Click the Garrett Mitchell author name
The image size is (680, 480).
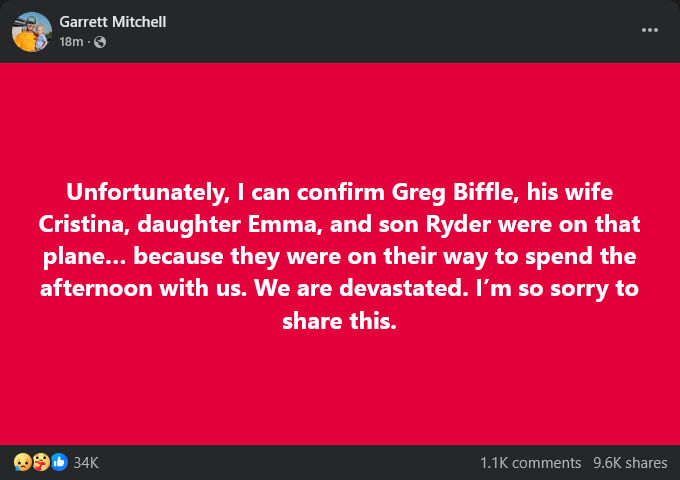[x=110, y=21]
